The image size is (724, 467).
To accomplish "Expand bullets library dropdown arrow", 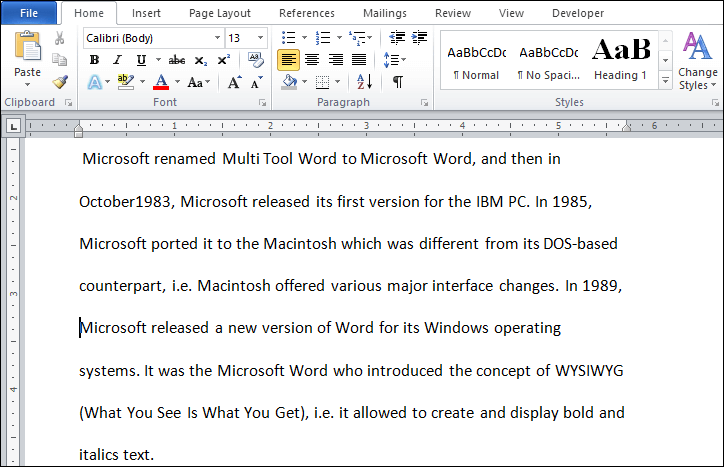I will pos(304,37).
